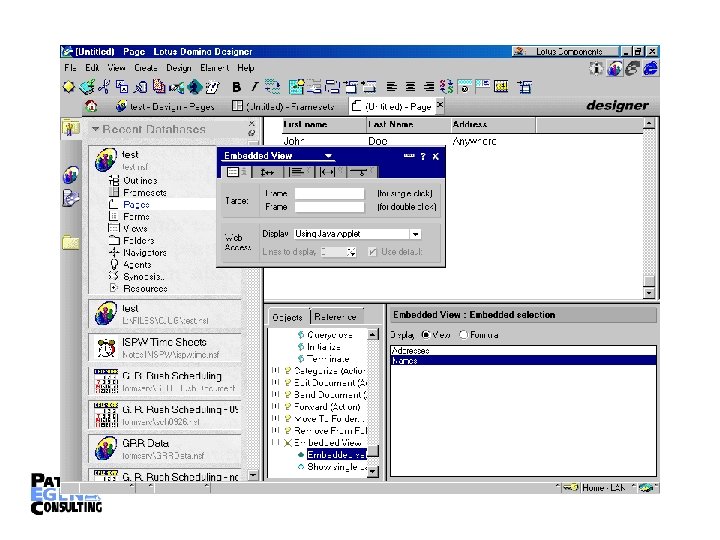Open the Display dropdown arrow for Web Access
The width and height of the screenshot is (720, 540).
coord(415,234)
